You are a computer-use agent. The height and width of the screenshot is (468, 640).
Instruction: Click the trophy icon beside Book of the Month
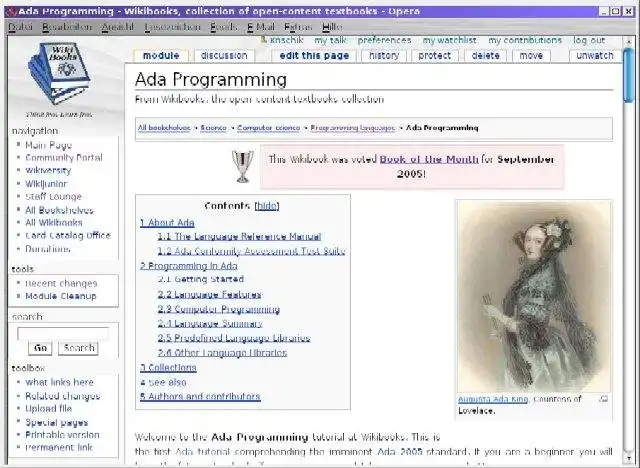tap(242, 166)
